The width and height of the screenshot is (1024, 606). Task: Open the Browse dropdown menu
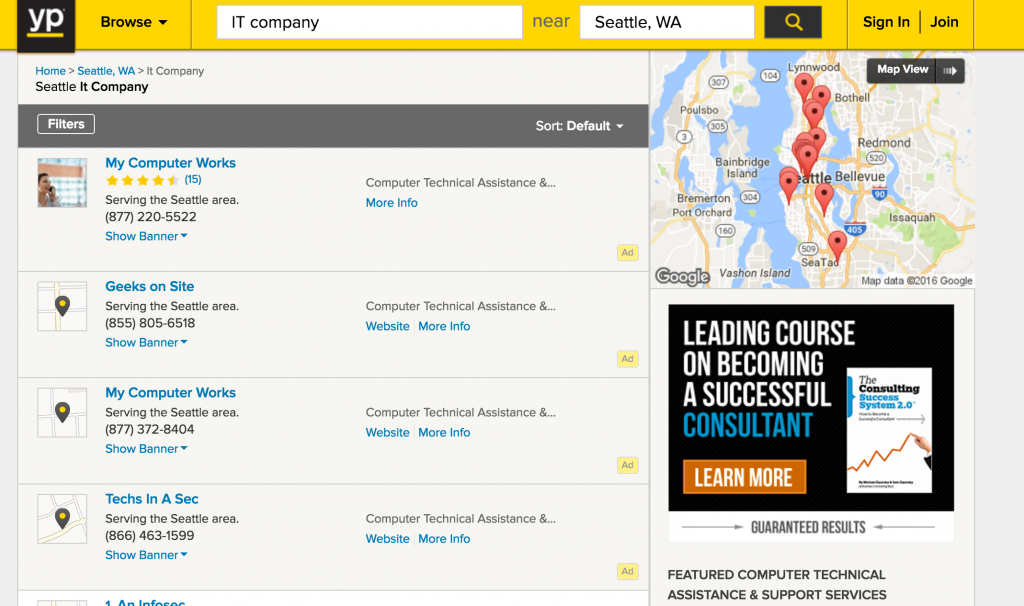coord(134,22)
